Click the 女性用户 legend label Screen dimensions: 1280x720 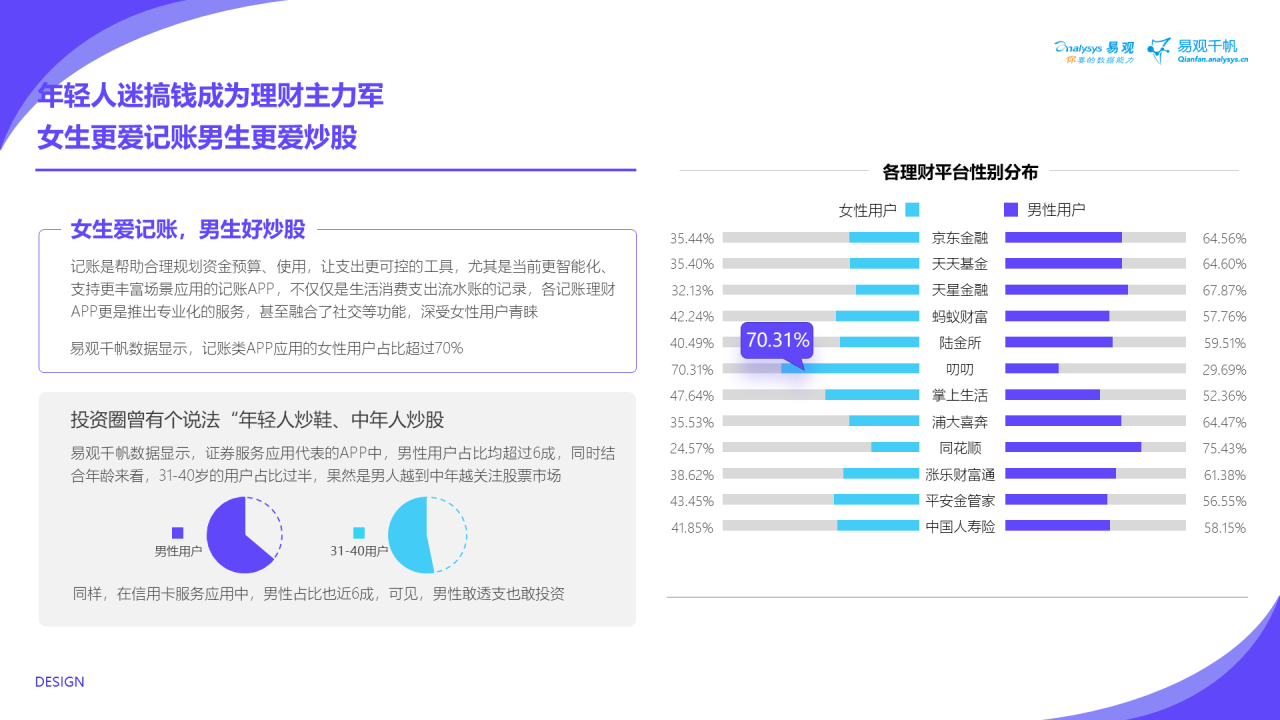click(x=867, y=210)
